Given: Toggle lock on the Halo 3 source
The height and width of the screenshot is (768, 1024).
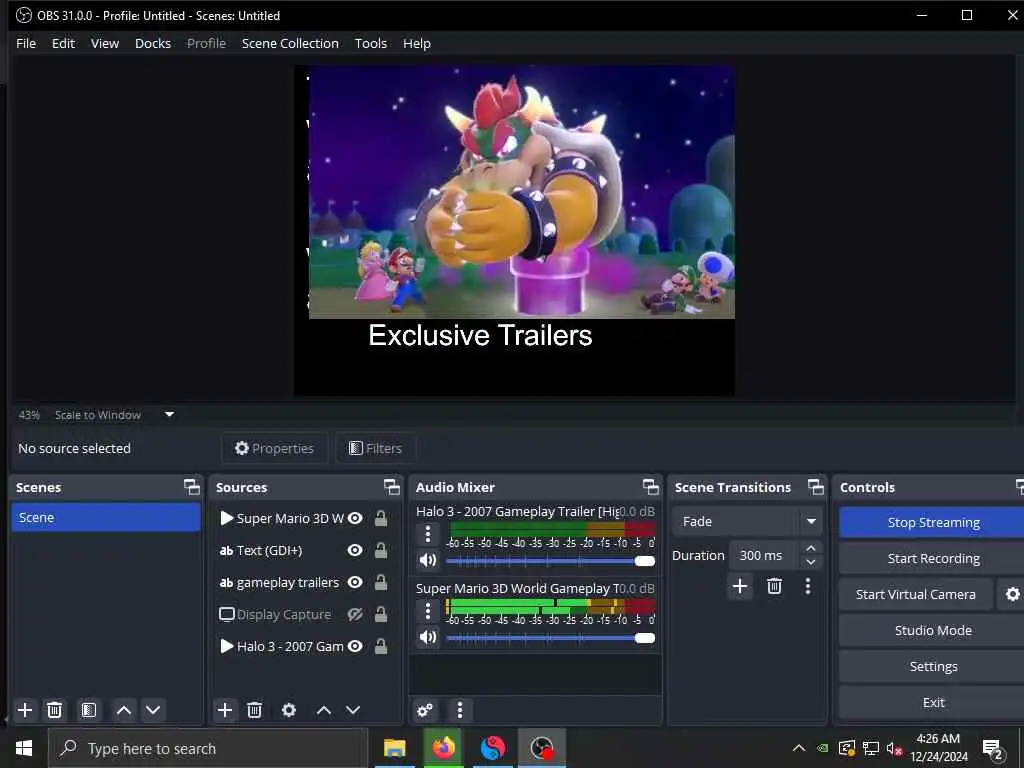Looking at the screenshot, I should tap(381, 646).
